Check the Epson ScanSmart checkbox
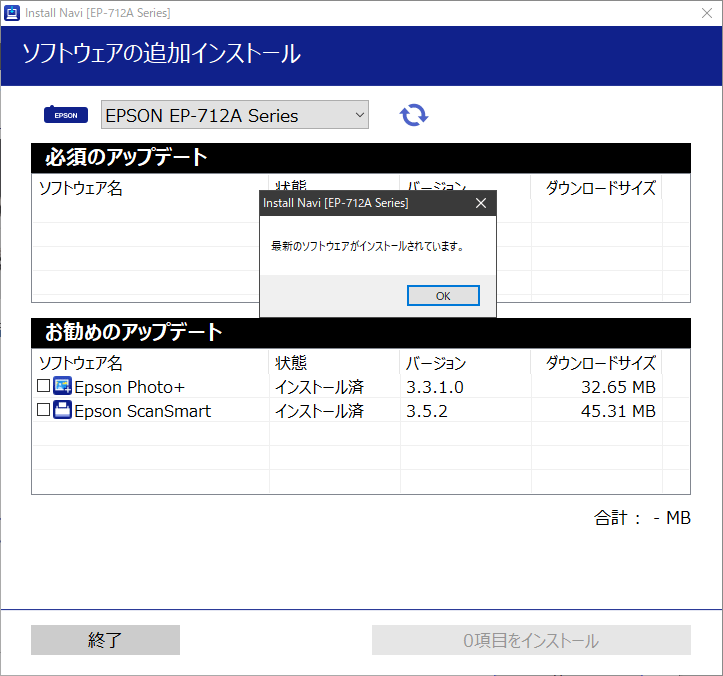The width and height of the screenshot is (723, 676). [43, 409]
